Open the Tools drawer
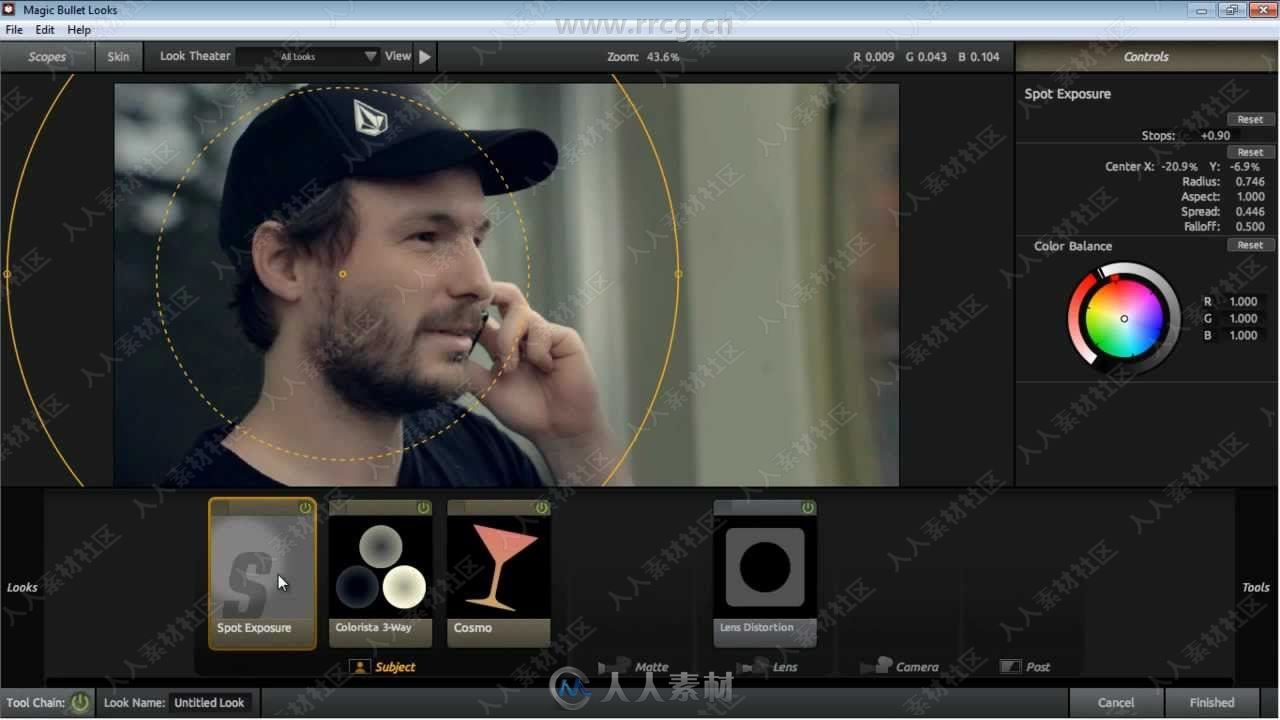1280x720 pixels. pos(1256,588)
